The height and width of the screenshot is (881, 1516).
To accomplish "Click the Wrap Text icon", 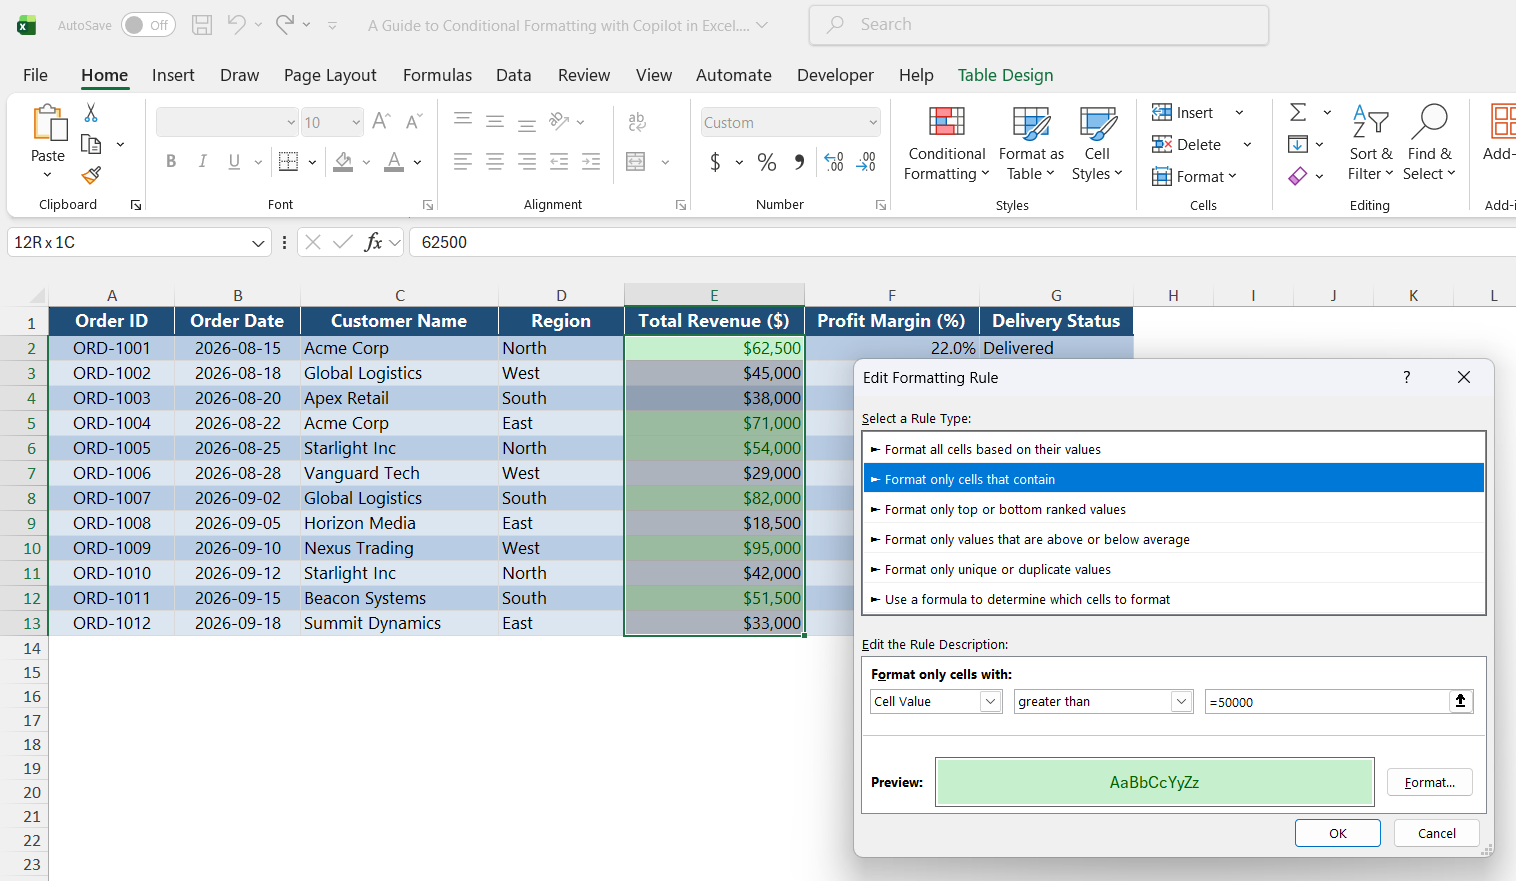I will pos(637,122).
